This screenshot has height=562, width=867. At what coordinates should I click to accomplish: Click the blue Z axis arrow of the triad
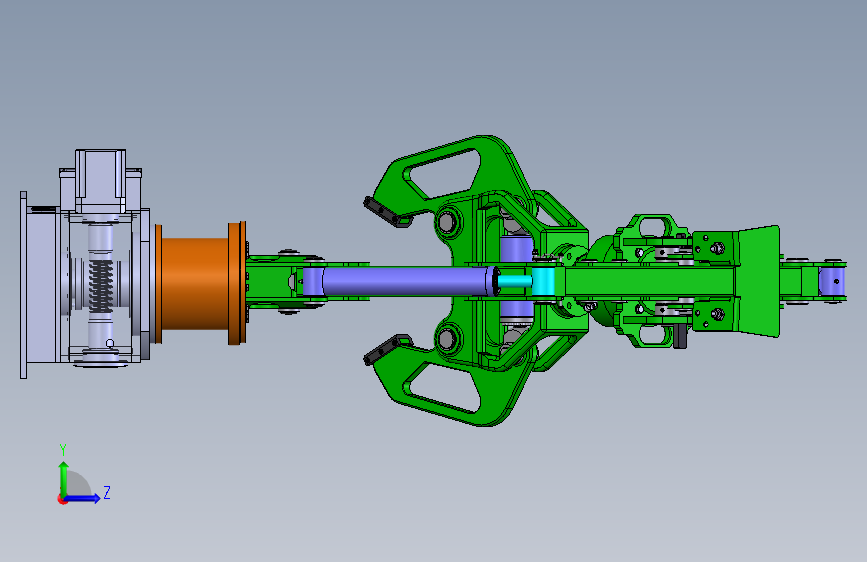pyautogui.click(x=83, y=498)
